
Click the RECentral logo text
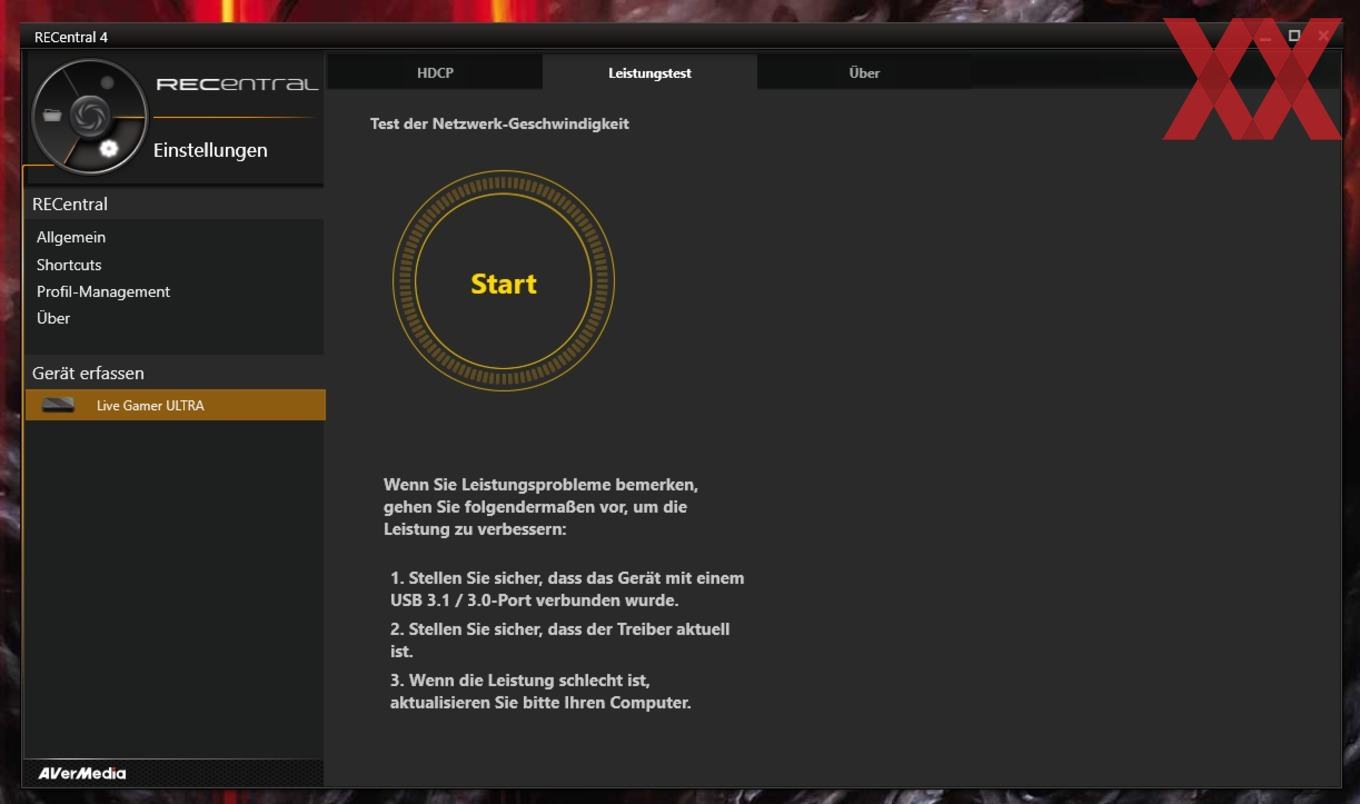click(x=237, y=84)
